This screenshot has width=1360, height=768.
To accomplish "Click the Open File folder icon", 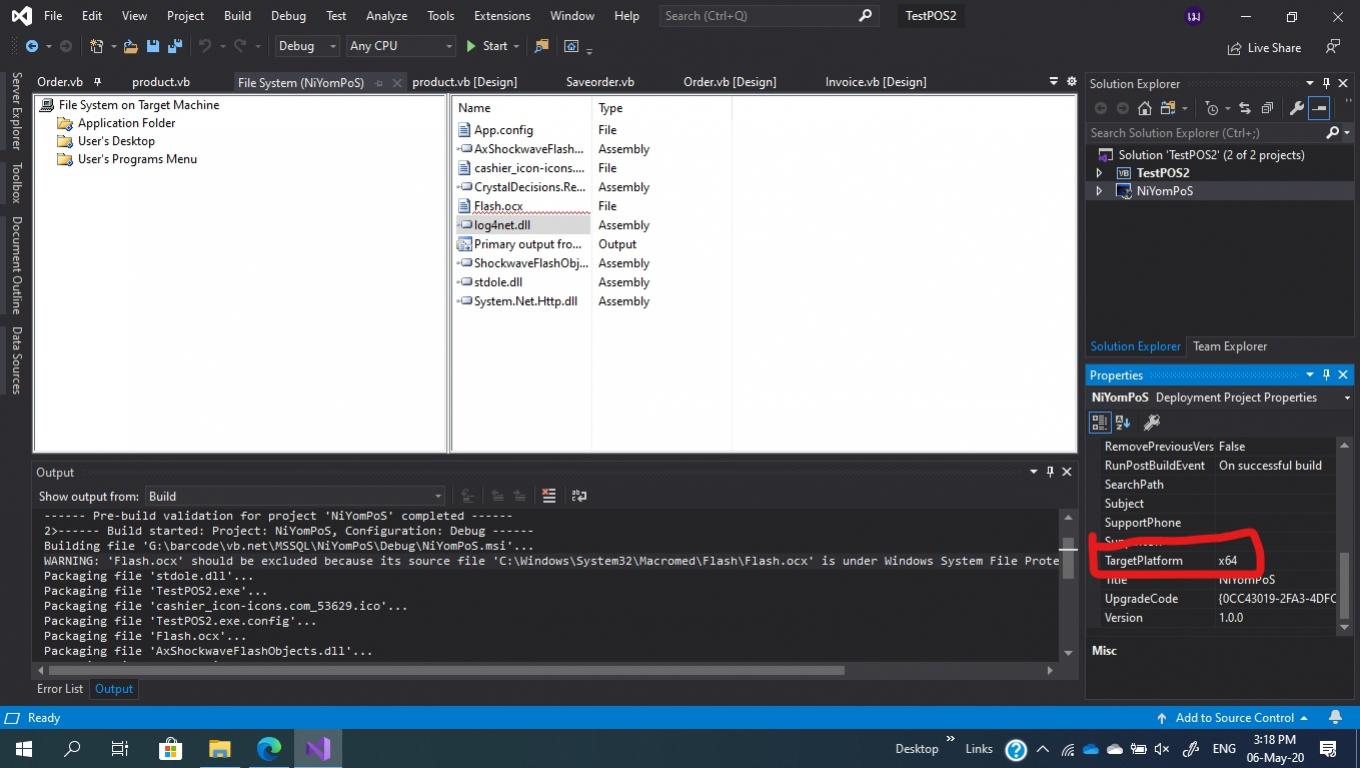I will pyautogui.click(x=131, y=46).
